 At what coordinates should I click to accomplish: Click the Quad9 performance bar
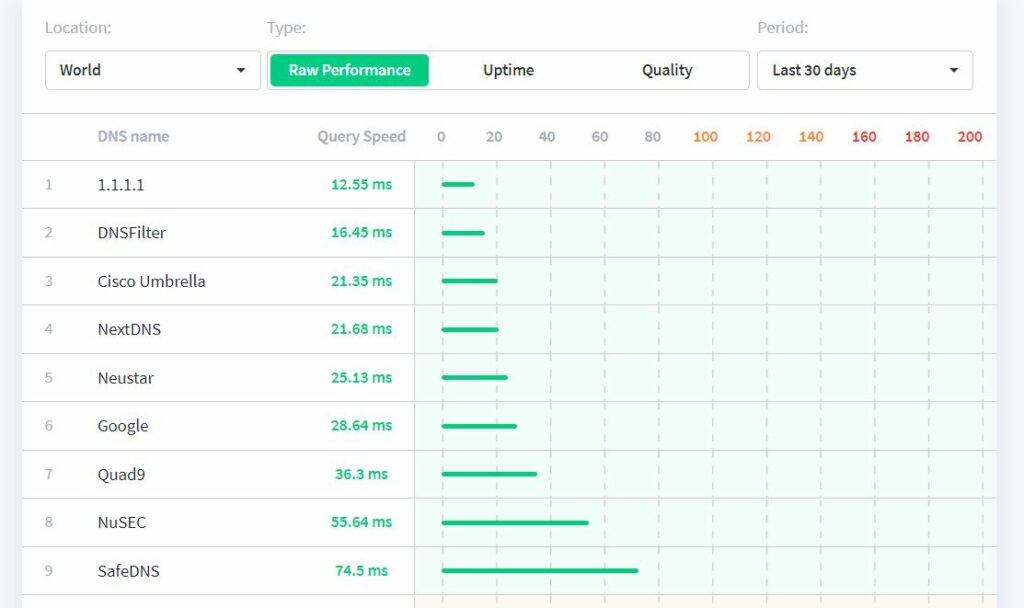click(489, 474)
